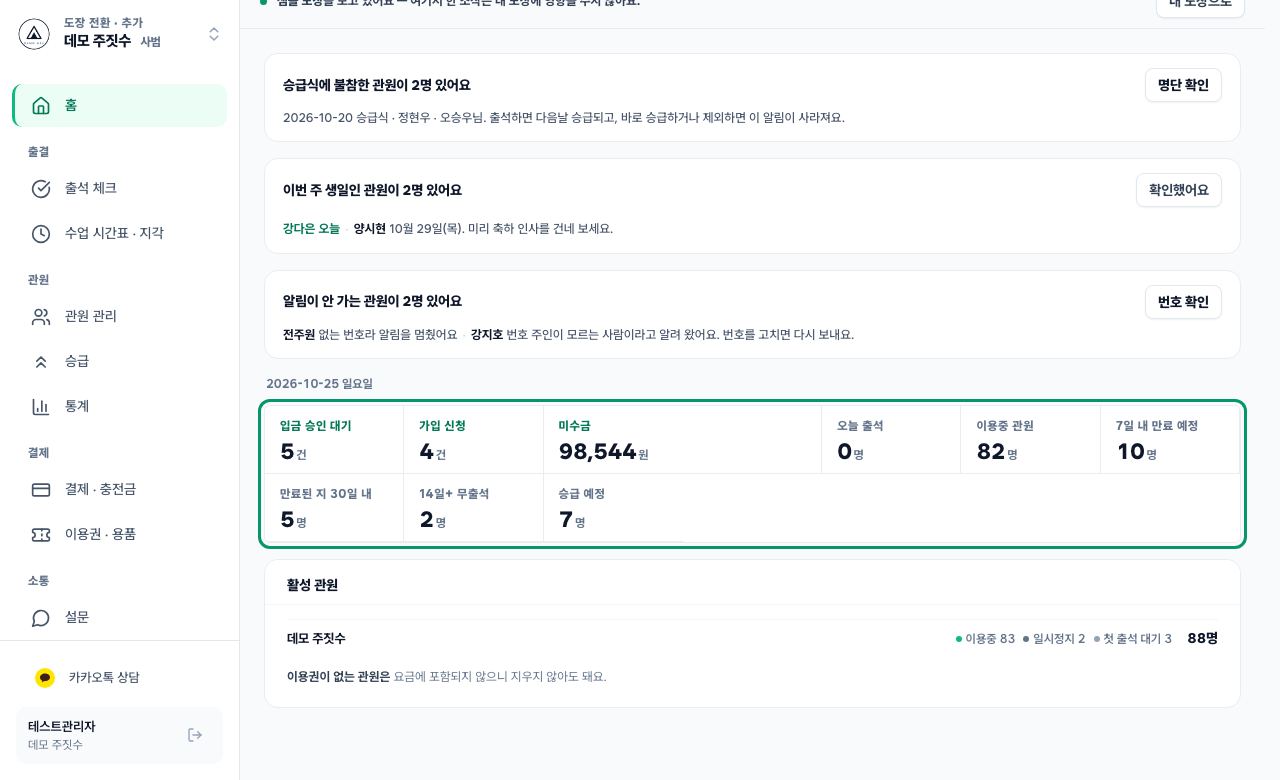Click the 명단 확인 button

pos(1183,85)
